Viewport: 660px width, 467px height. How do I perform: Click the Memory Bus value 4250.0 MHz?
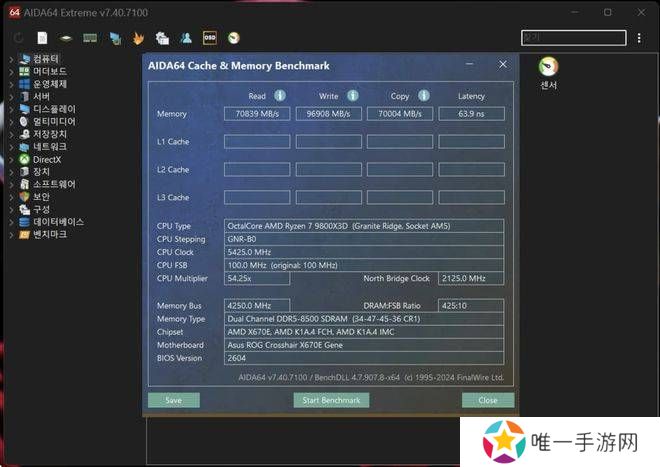tap(257, 306)
